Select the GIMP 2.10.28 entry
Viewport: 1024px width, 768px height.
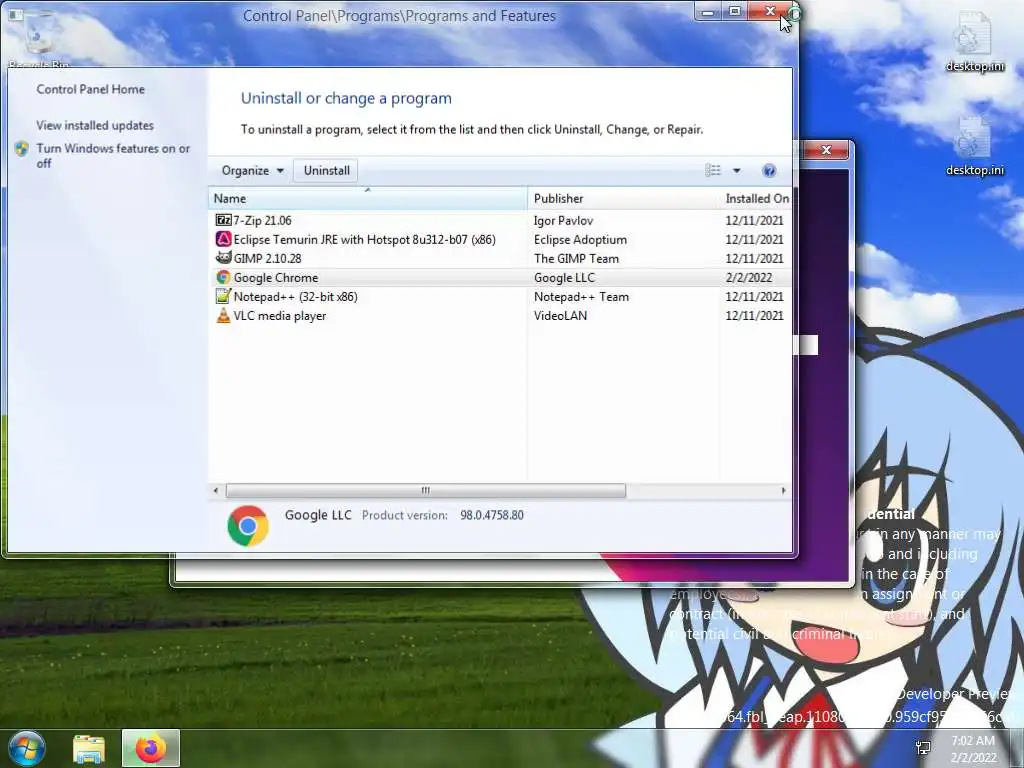[x=268, y=258]
